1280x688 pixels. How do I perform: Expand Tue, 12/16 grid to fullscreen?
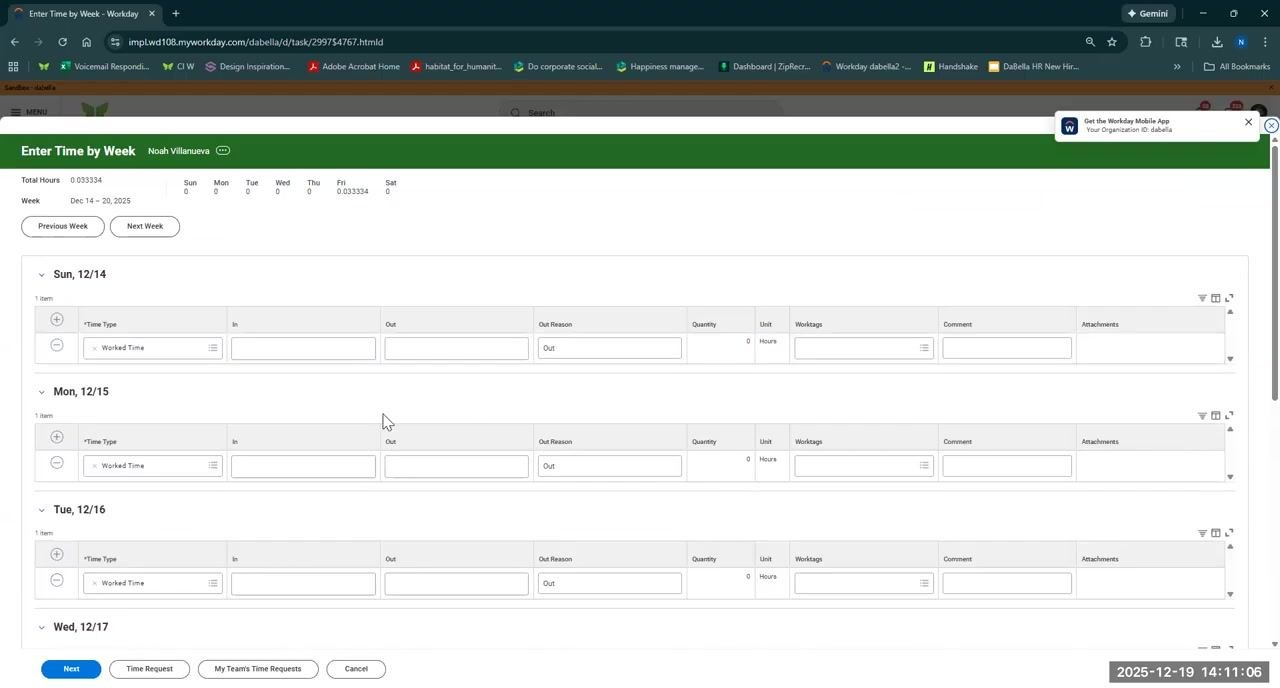(x=1229, y=533)
